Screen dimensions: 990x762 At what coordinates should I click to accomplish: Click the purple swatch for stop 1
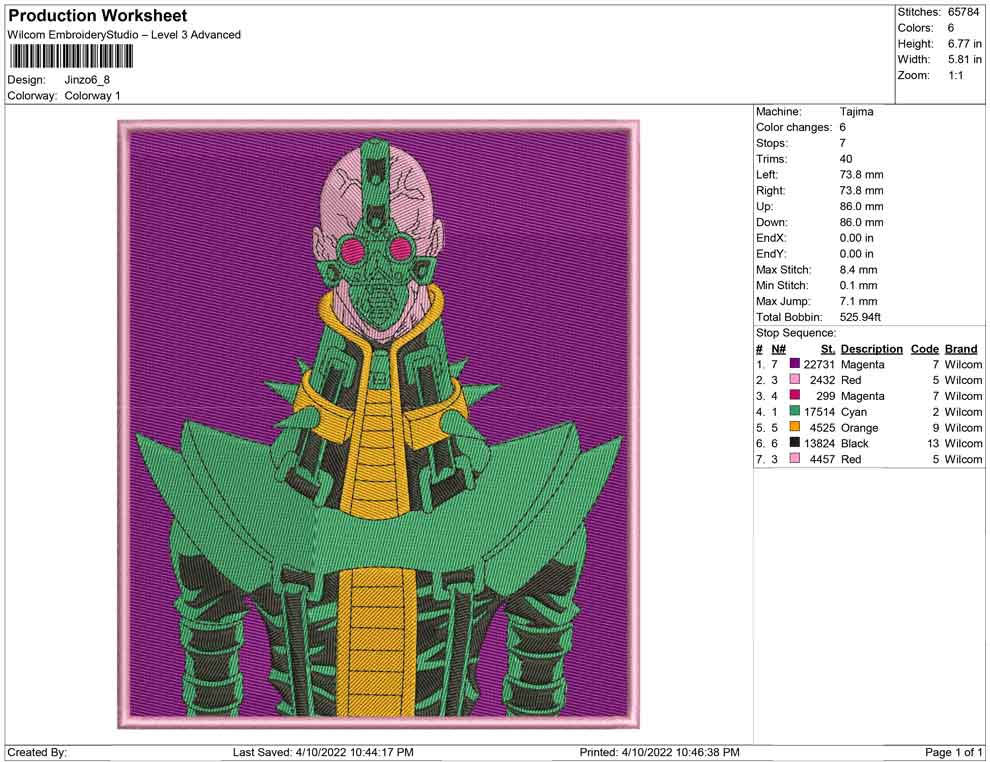click(795, 365)
